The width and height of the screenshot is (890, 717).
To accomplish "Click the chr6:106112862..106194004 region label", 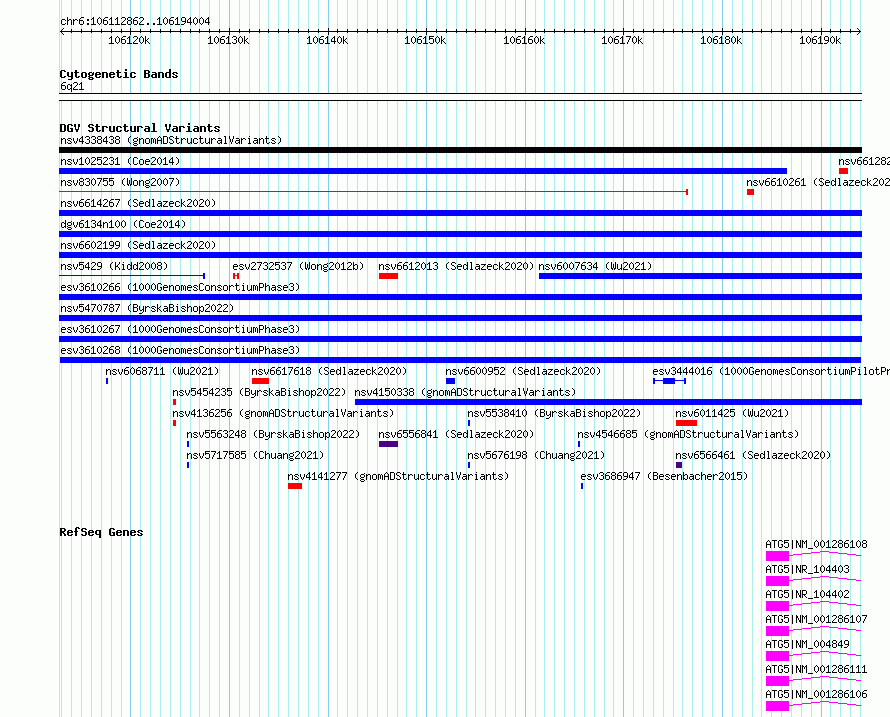I will click(135, 22).
